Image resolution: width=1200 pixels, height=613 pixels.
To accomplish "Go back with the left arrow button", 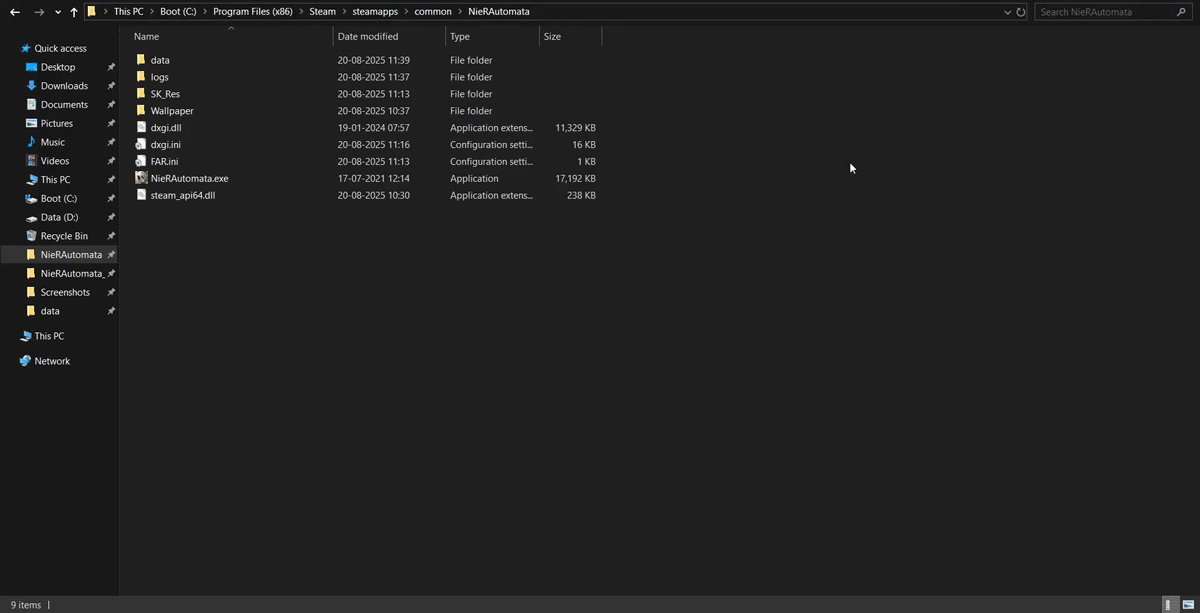I will (x=15, y=12).
